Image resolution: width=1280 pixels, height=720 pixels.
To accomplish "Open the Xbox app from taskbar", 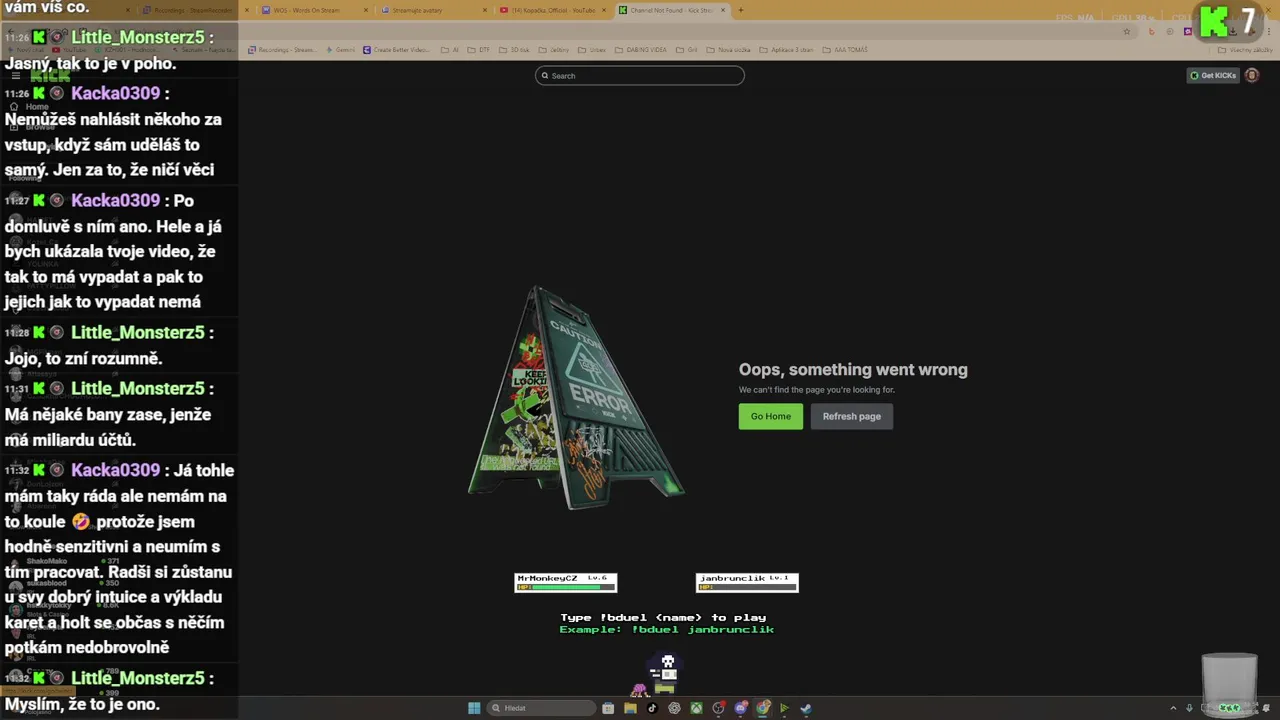I will (x=696, y=708).
